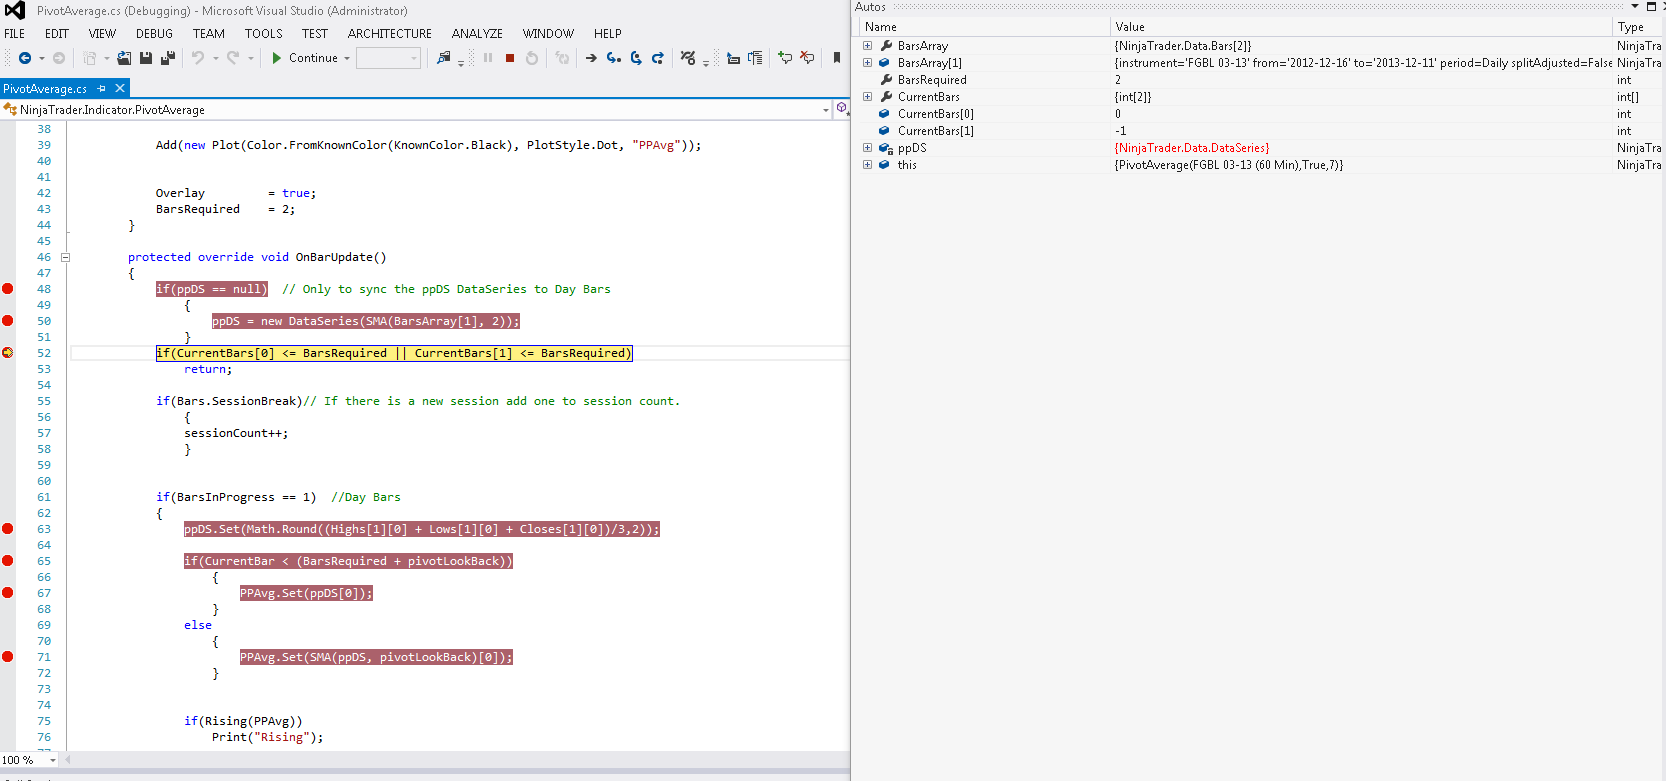1666x781 pixels.
Task: Click the comment-out selected lines icon
Action: coord(785,58)
